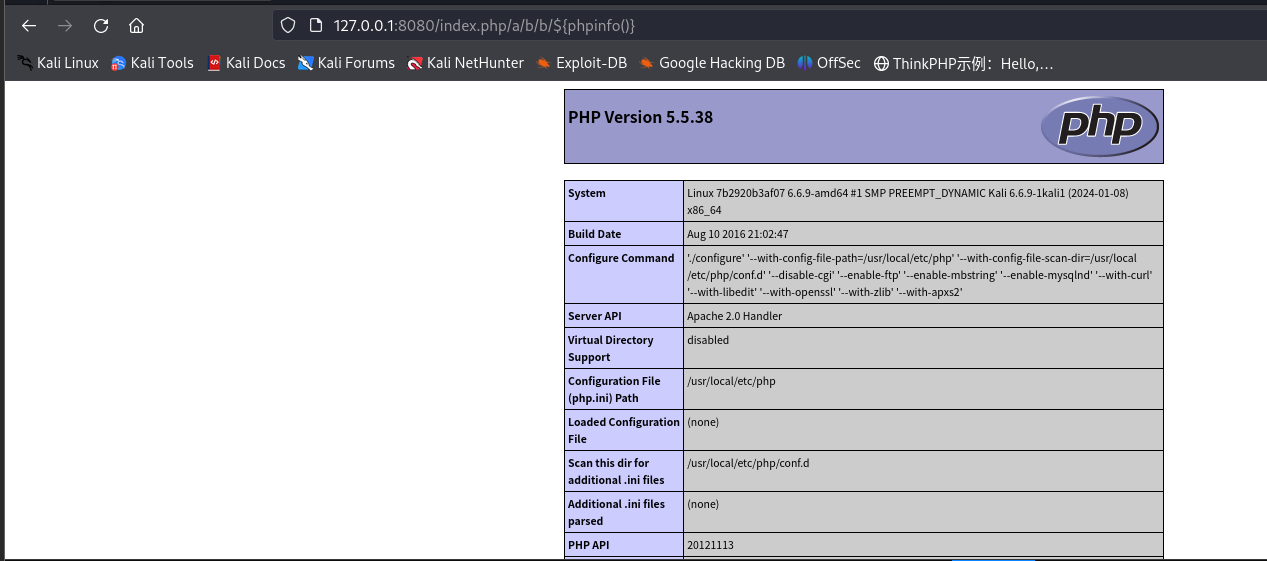This screenshot has height=561, width=1267.
Task: Click the PHP logo image
Action: click(1099, 127)
